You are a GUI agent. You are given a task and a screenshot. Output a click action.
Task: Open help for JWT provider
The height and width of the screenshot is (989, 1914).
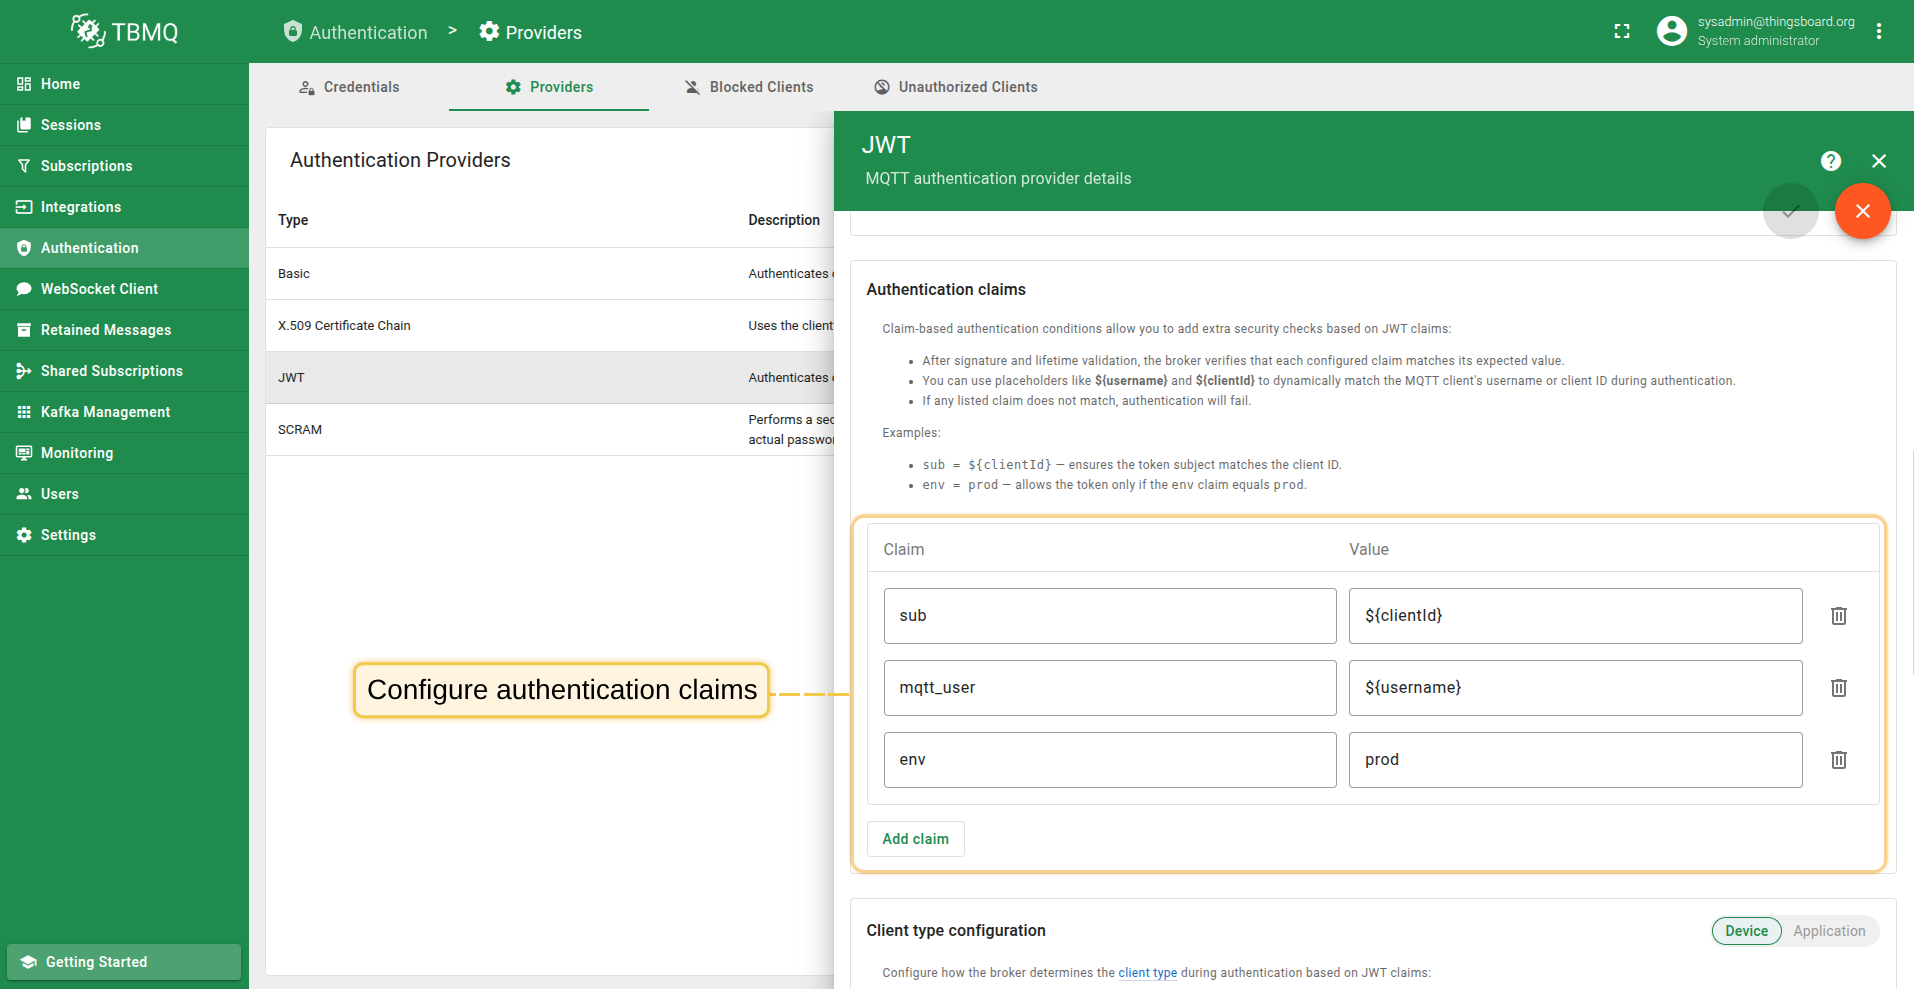[x=1830, y=161]
